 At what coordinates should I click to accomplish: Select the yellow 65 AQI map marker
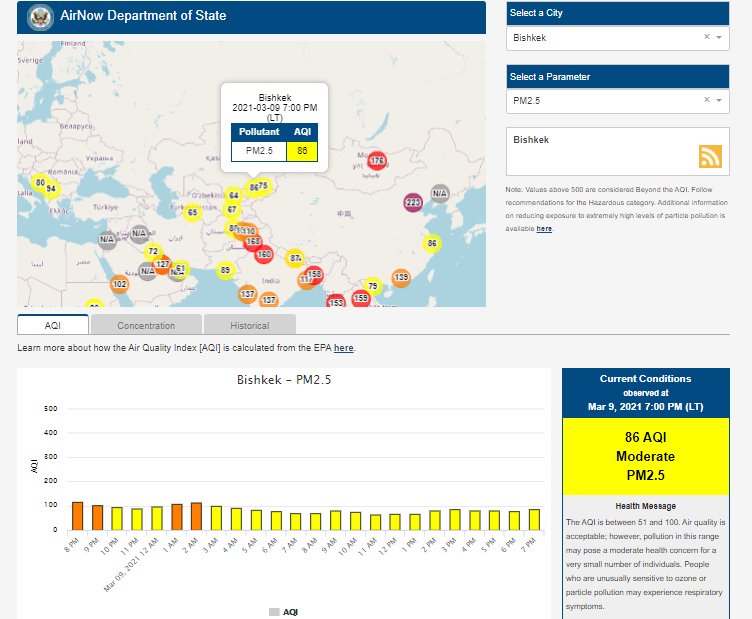coord(192,212)
